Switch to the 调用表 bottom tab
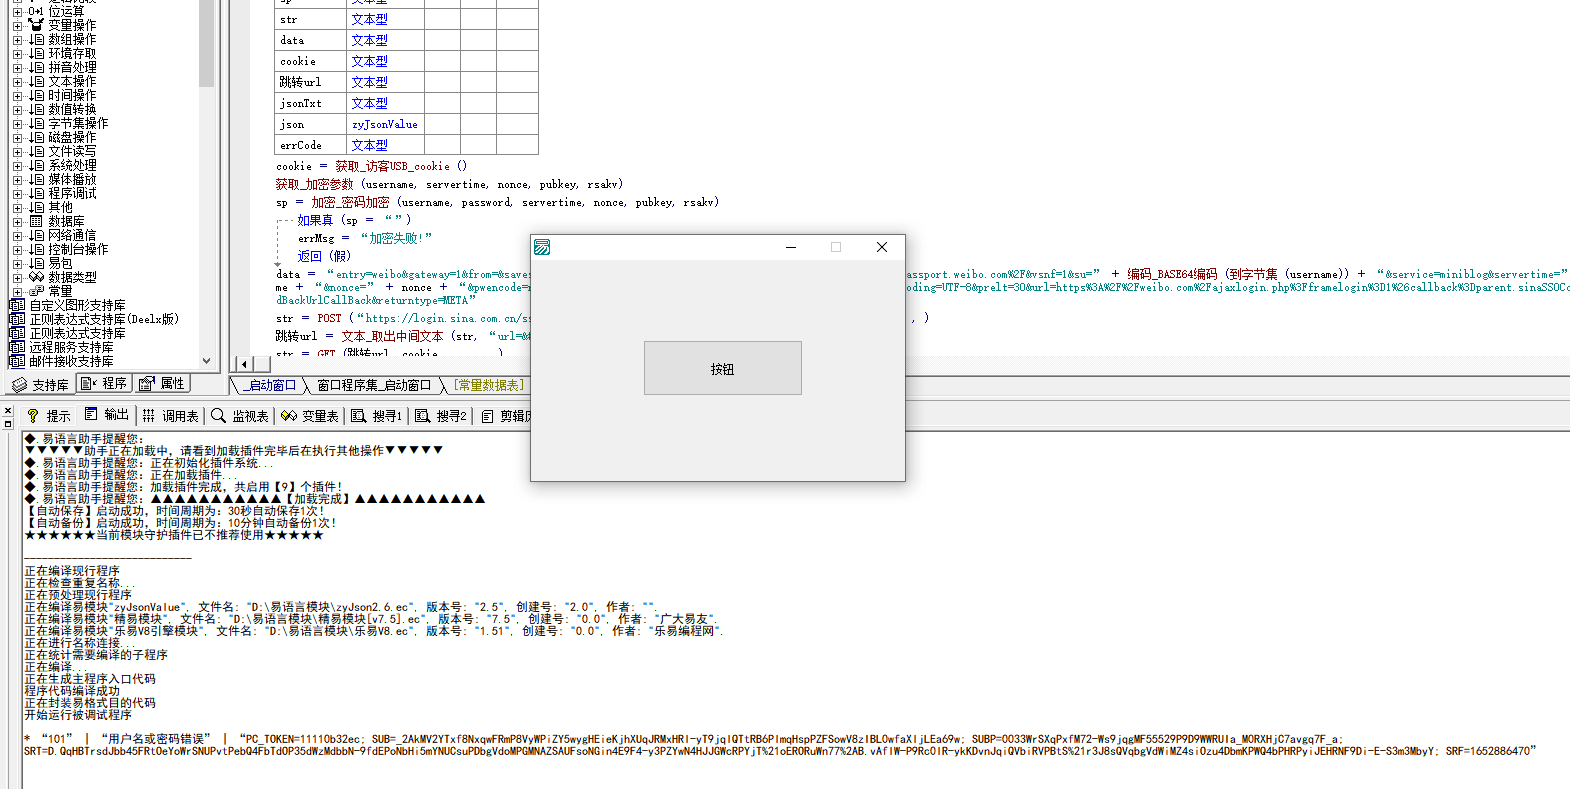Image resolution: width=1570 pixels, height=789 pixels. pyautogui.click(x=170, y=415)
